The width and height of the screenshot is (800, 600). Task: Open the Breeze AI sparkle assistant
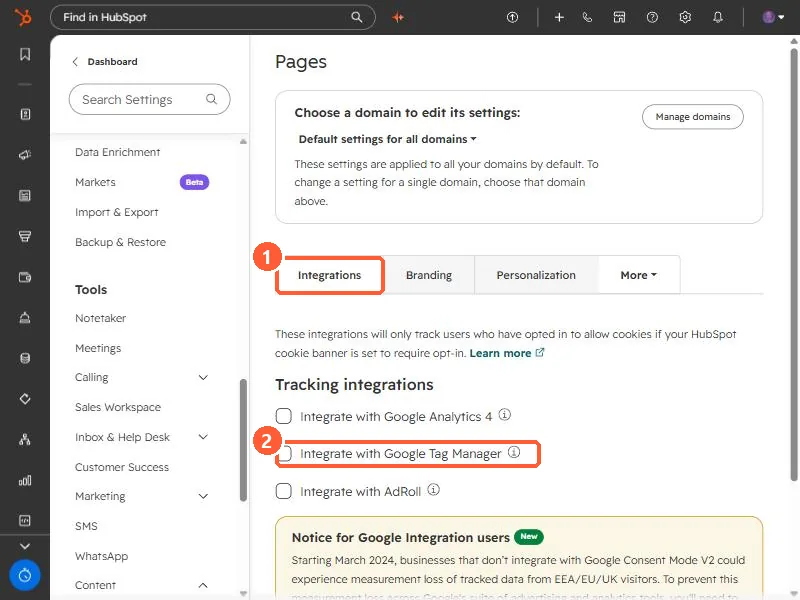pos(398,17)
